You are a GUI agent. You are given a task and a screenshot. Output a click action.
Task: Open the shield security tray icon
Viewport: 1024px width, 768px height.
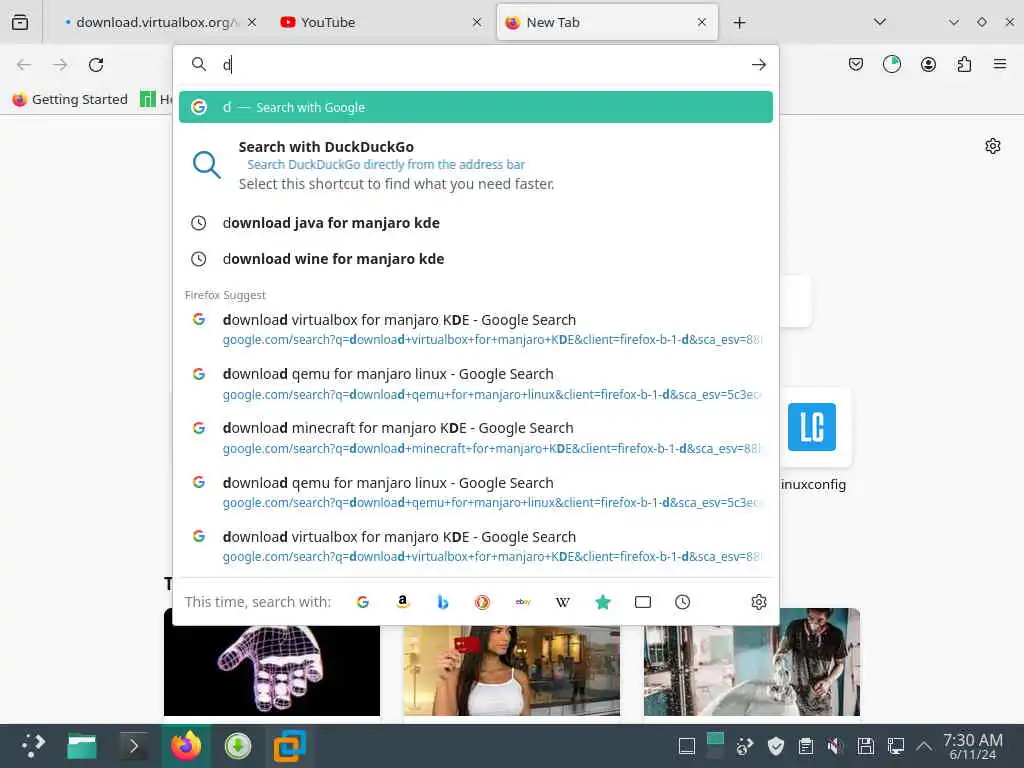[x=776, y=746]
